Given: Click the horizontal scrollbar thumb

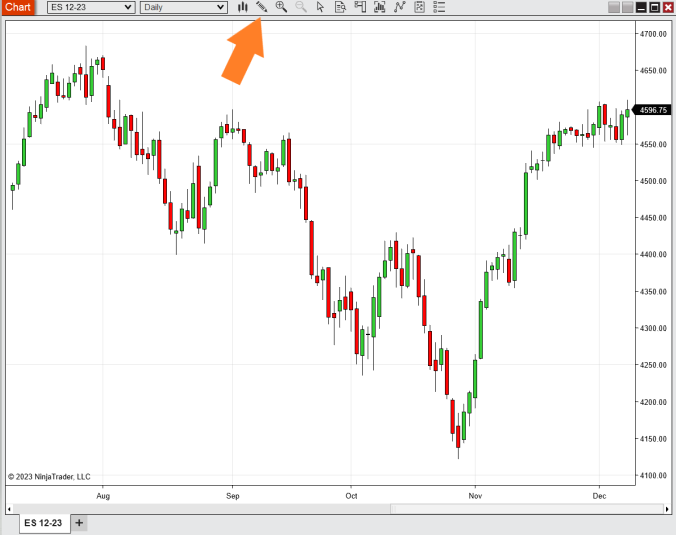Looking at the screenshot, I should 527,509.
